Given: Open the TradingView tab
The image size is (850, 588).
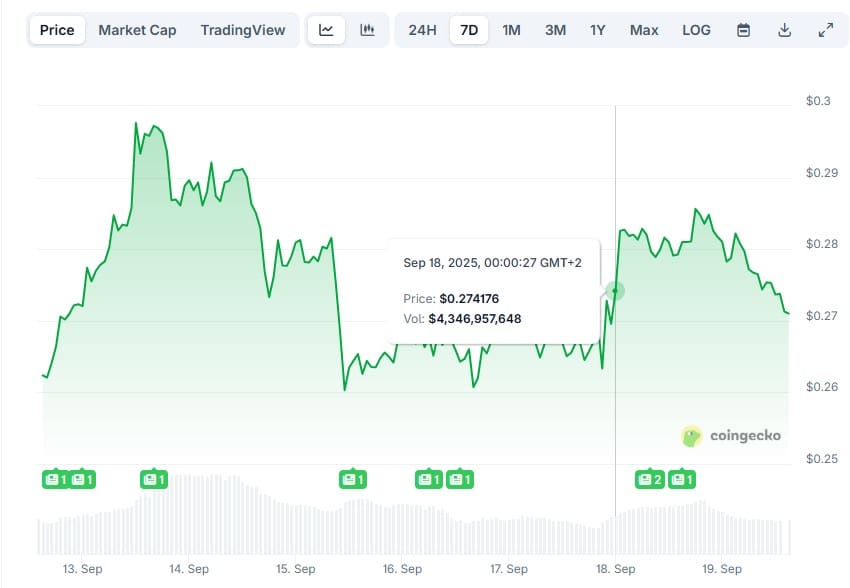Looking at the screenshot, I should pos(243,29).
